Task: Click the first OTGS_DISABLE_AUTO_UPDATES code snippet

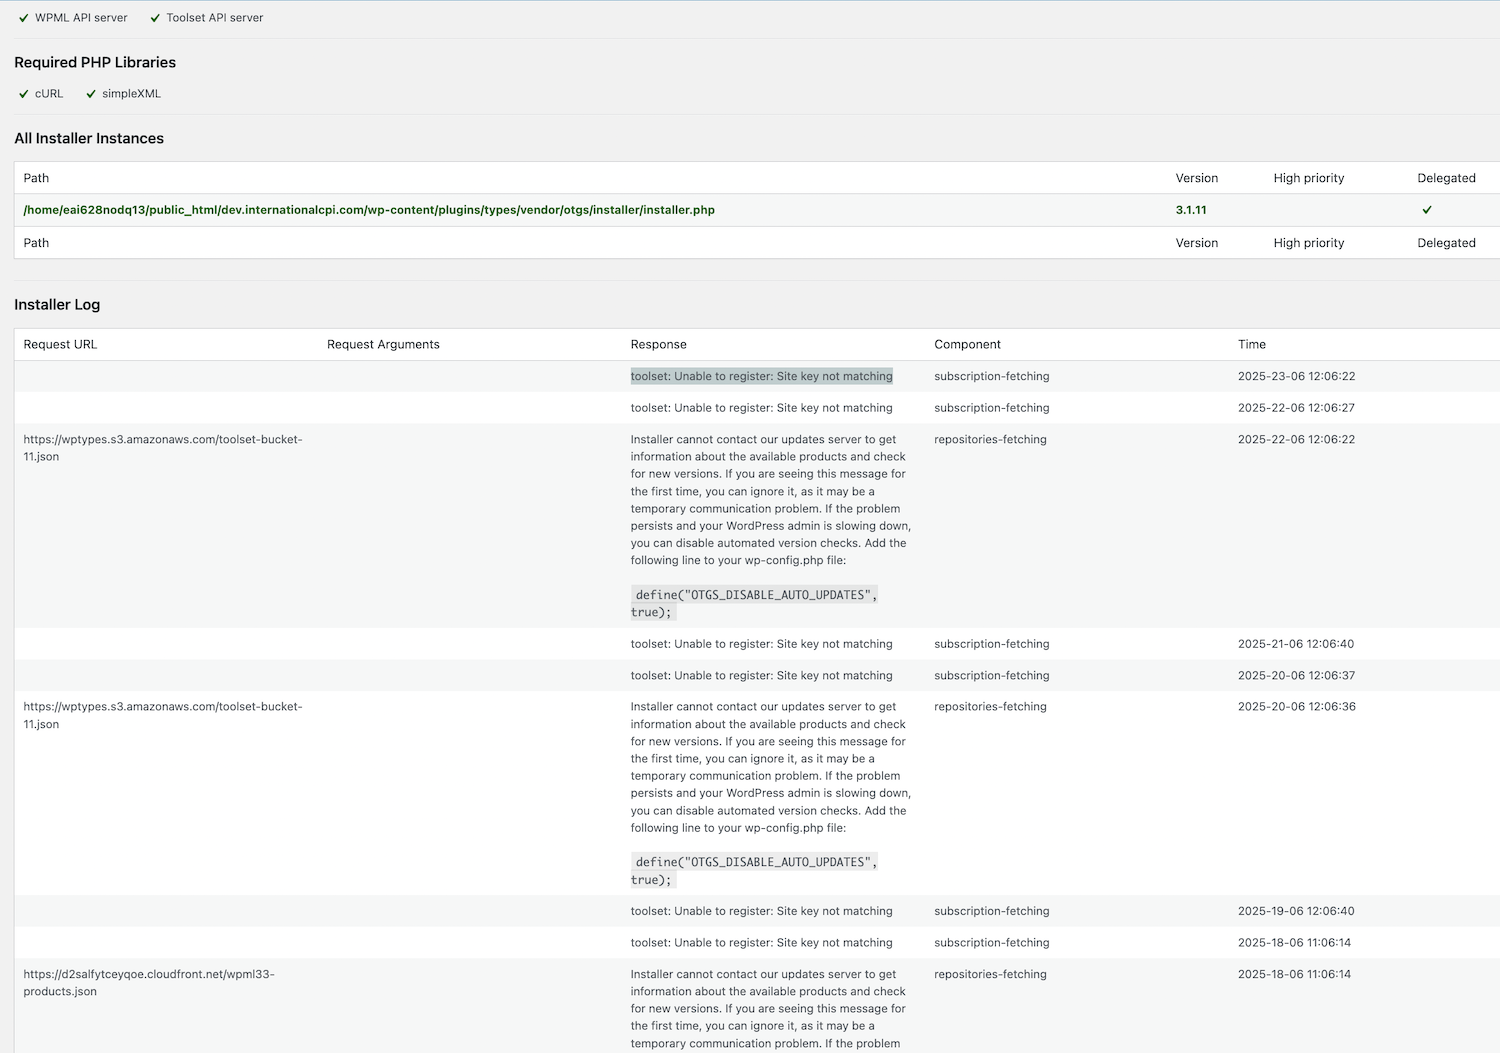Action: [755, 603]
